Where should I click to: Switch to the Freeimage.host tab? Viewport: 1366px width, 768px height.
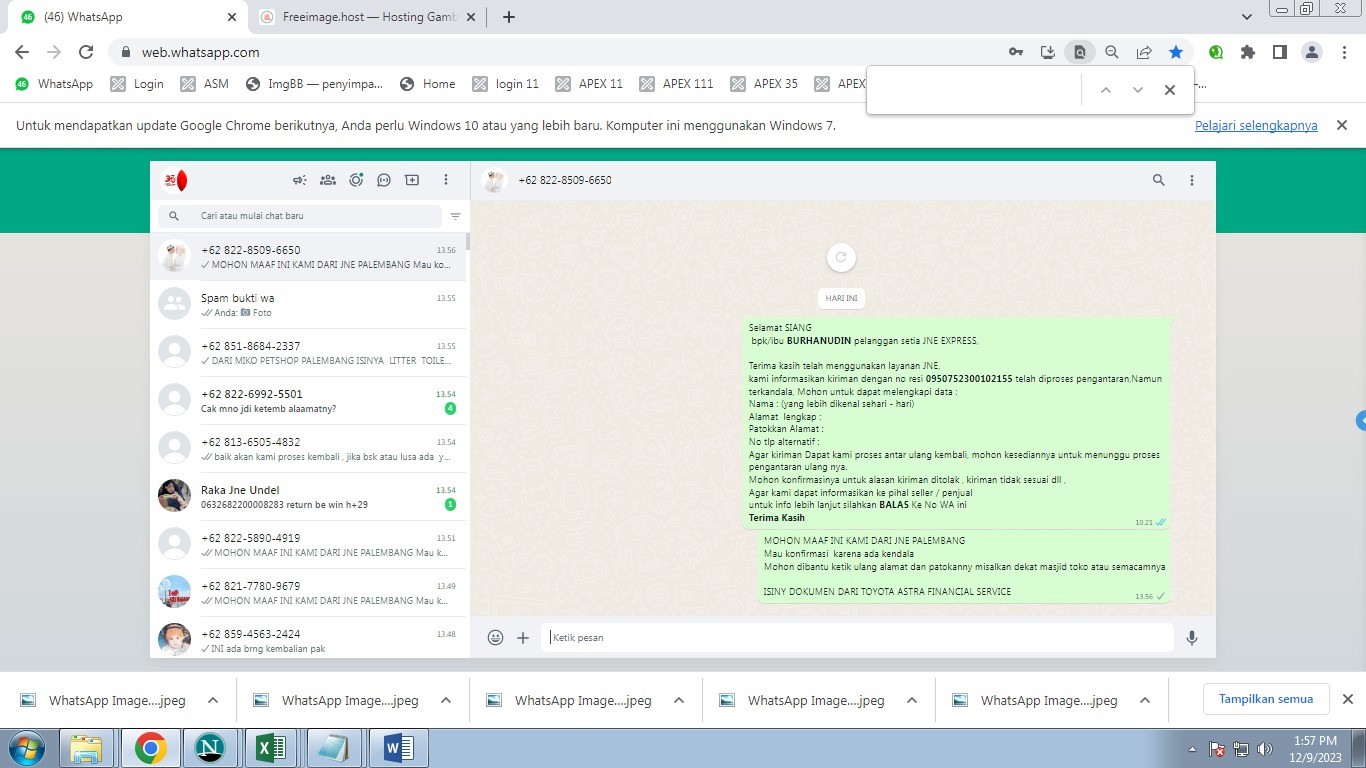tap(367, 17)
